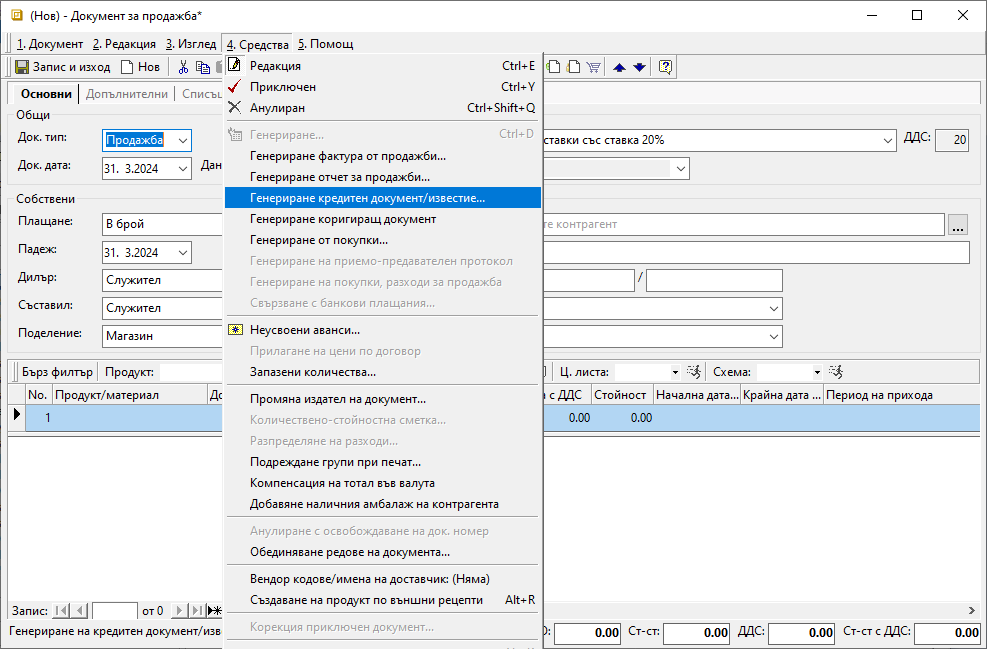987x649 pixels.
Task: Toggle the Приключен checked menu item
Action: [283, 87]
